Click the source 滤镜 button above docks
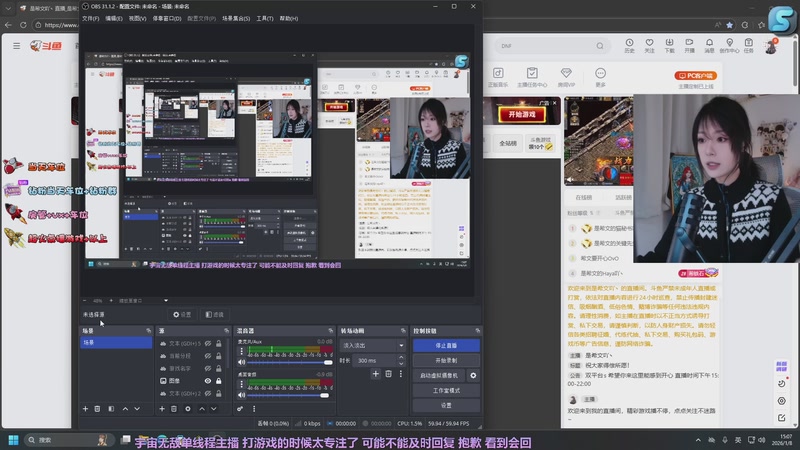This screenshot has width=800, height=450. pos(214,314)
